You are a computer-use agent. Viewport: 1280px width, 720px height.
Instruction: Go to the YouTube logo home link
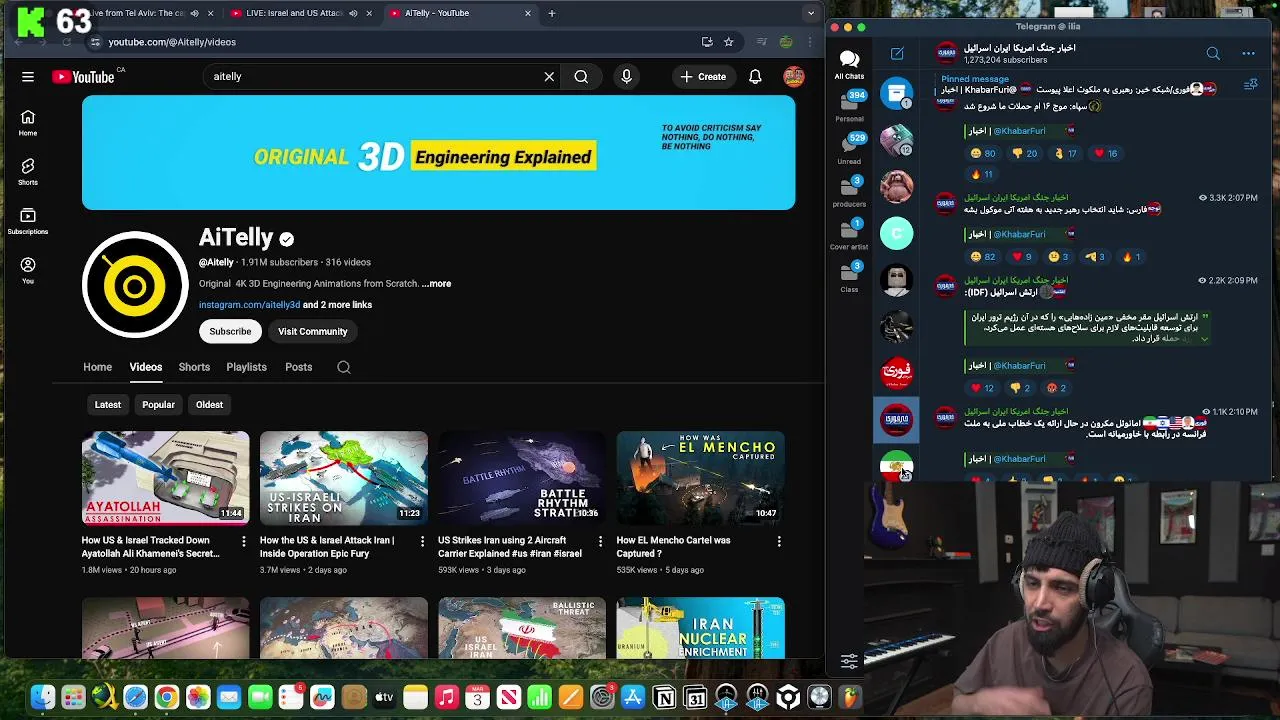(x=83, y=77)
